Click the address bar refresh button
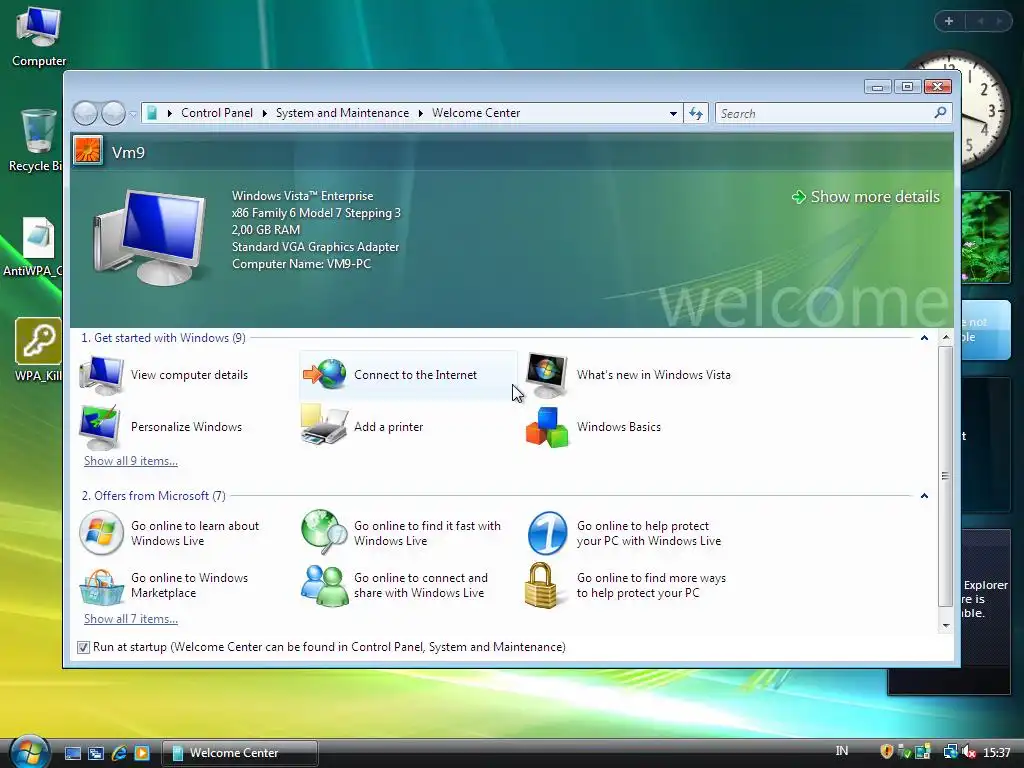 696,114
